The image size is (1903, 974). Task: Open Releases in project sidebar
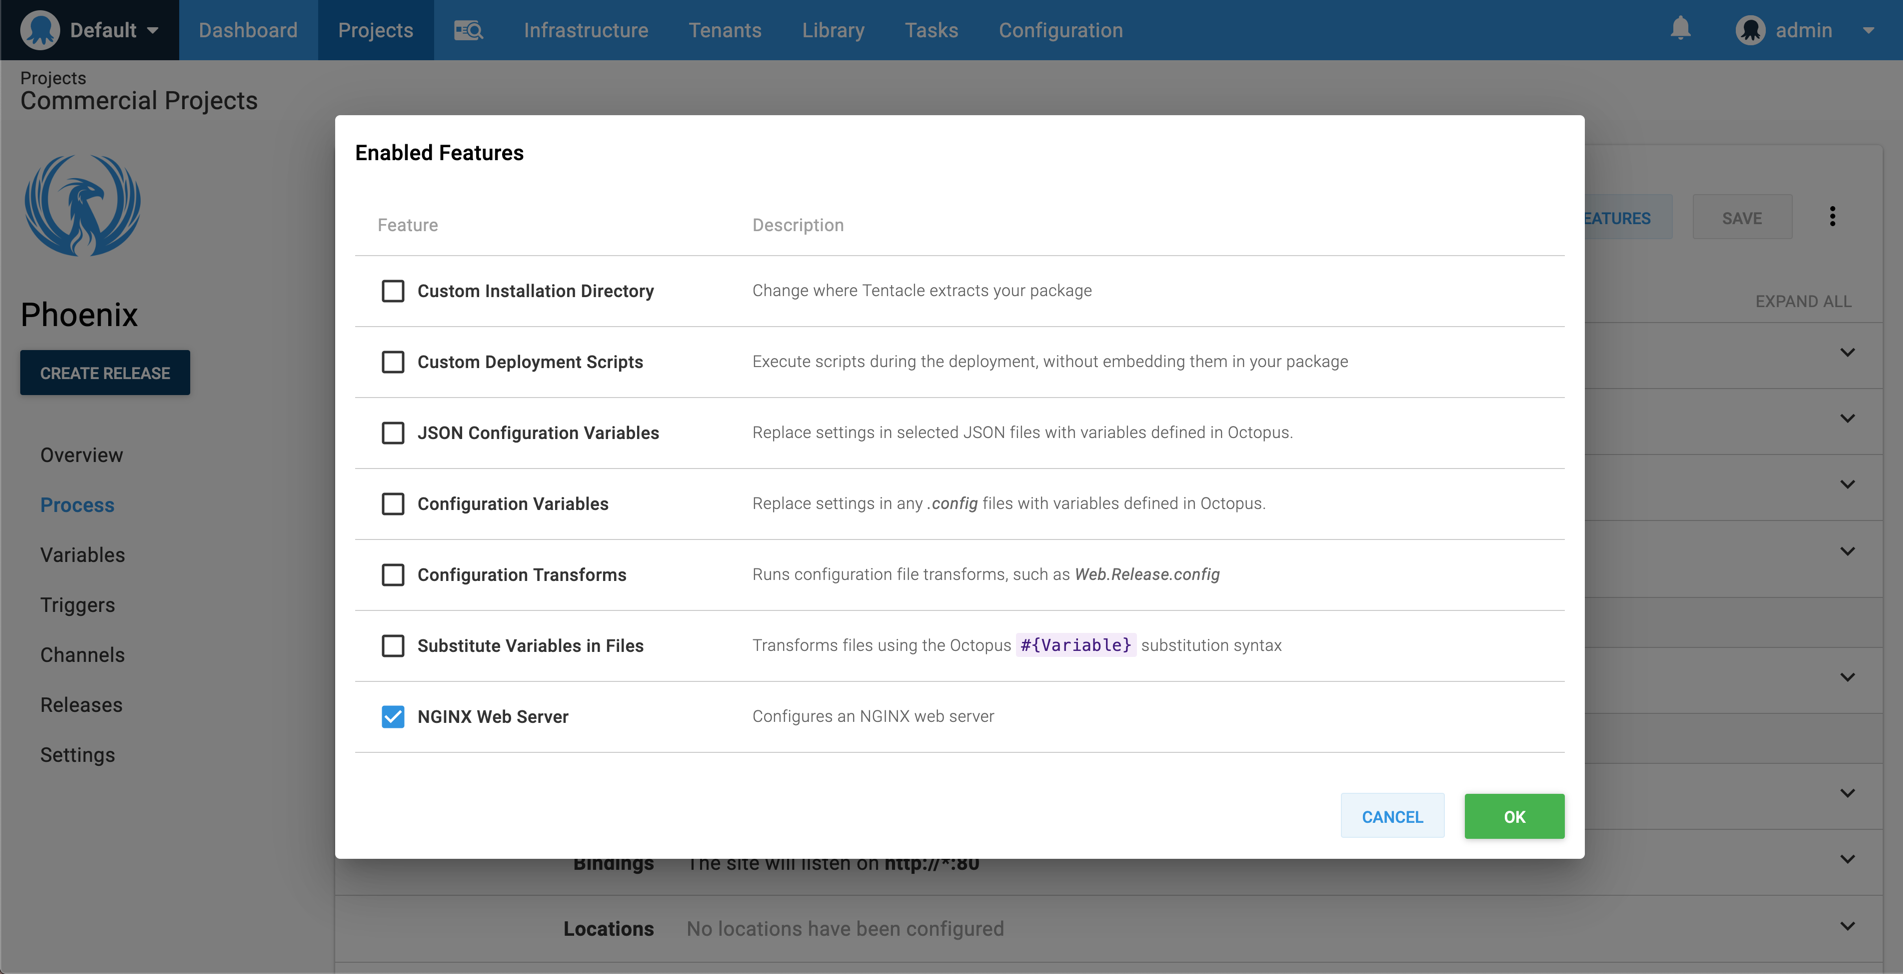[x=82, y=705]
